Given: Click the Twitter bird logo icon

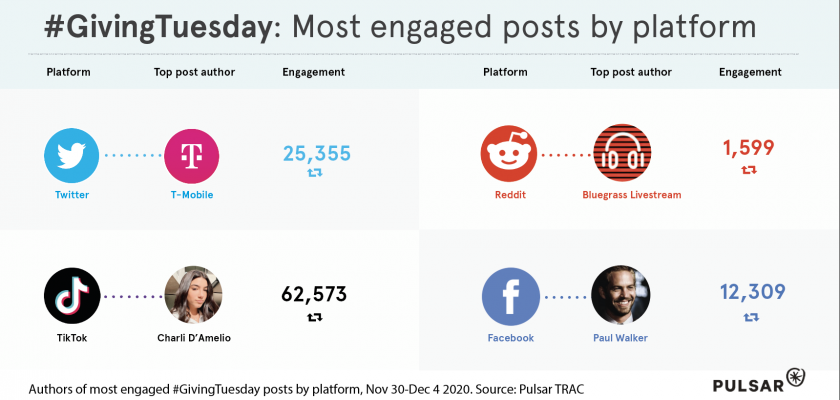Looking at the screenshot, I should [x=72, y=156].
